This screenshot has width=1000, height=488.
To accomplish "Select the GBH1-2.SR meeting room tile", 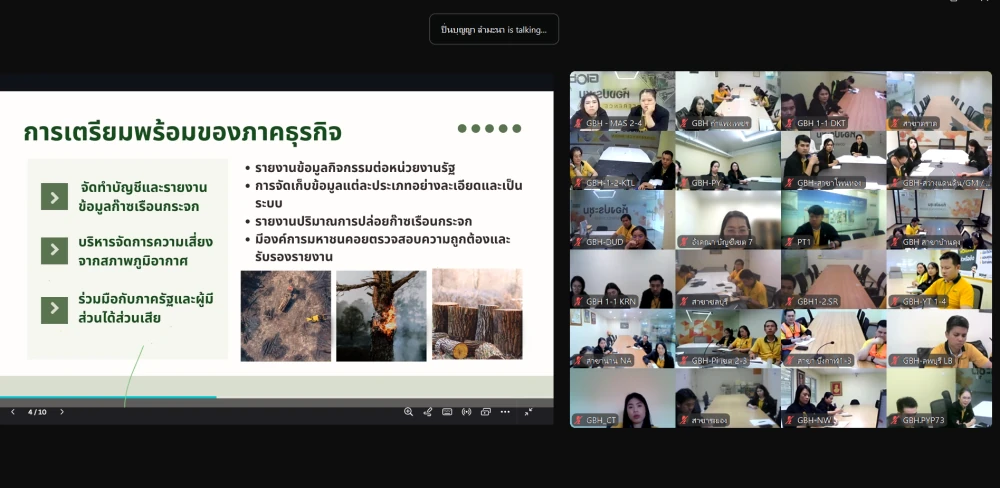I will [x=834, y=279].
